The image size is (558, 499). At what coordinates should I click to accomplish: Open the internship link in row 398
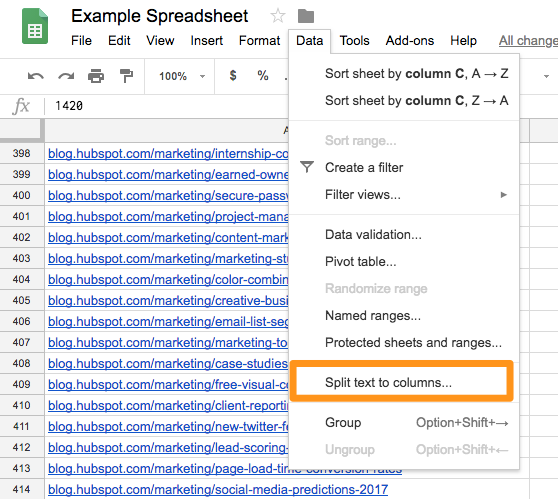[x=168, y=153]
